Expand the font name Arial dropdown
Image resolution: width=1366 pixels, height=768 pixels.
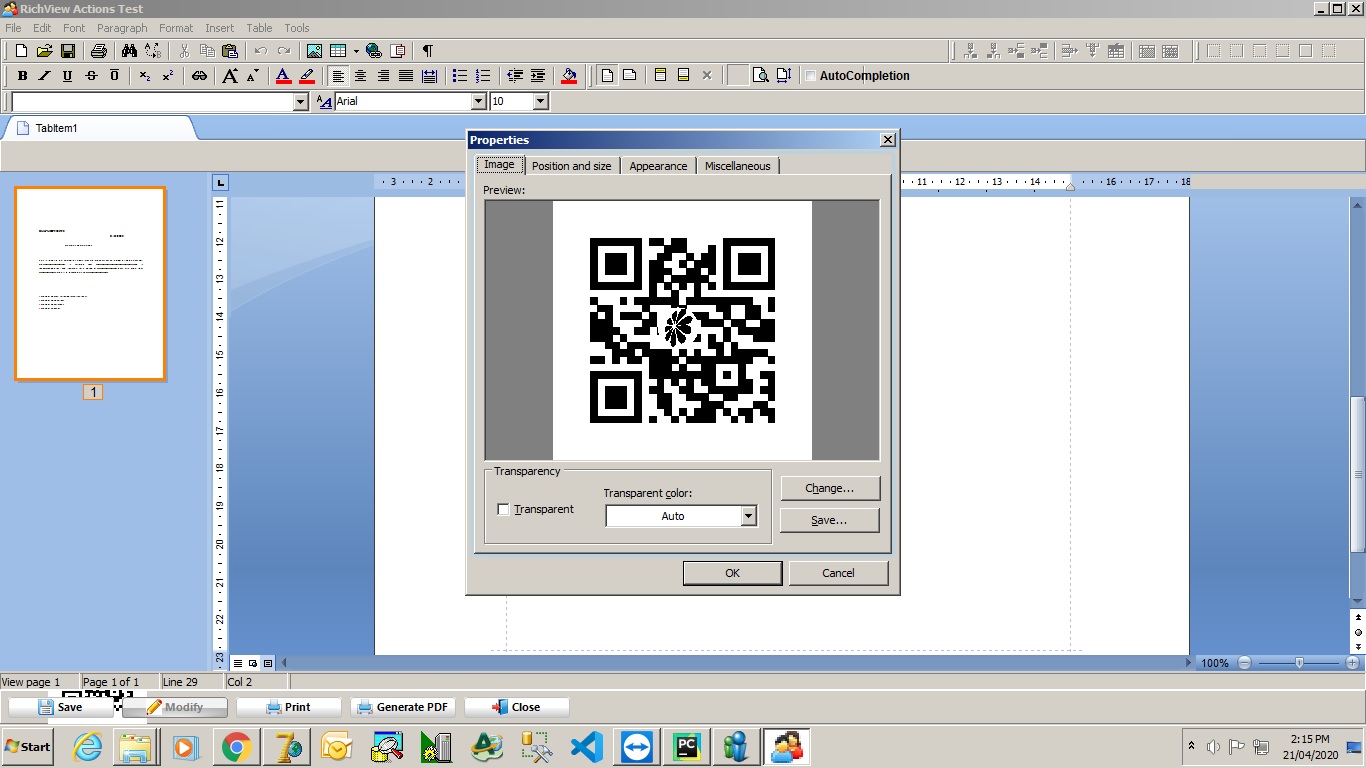[x=478, y=101]
